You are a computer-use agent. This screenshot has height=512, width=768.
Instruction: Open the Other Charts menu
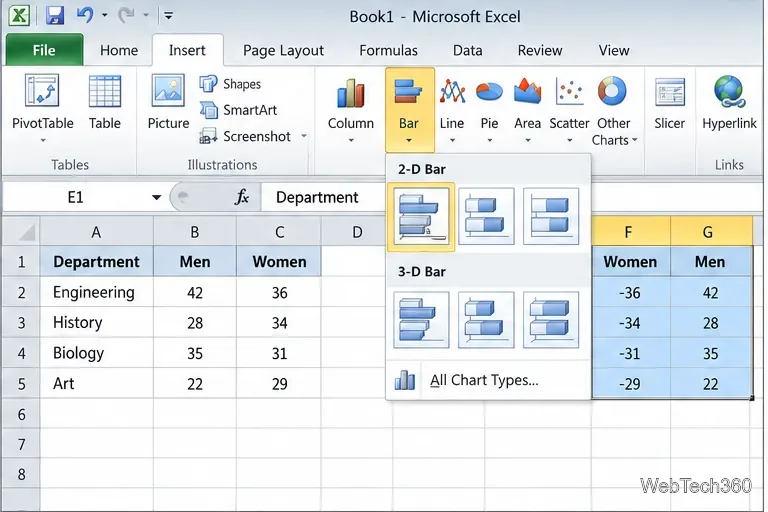tap(613, 110)
